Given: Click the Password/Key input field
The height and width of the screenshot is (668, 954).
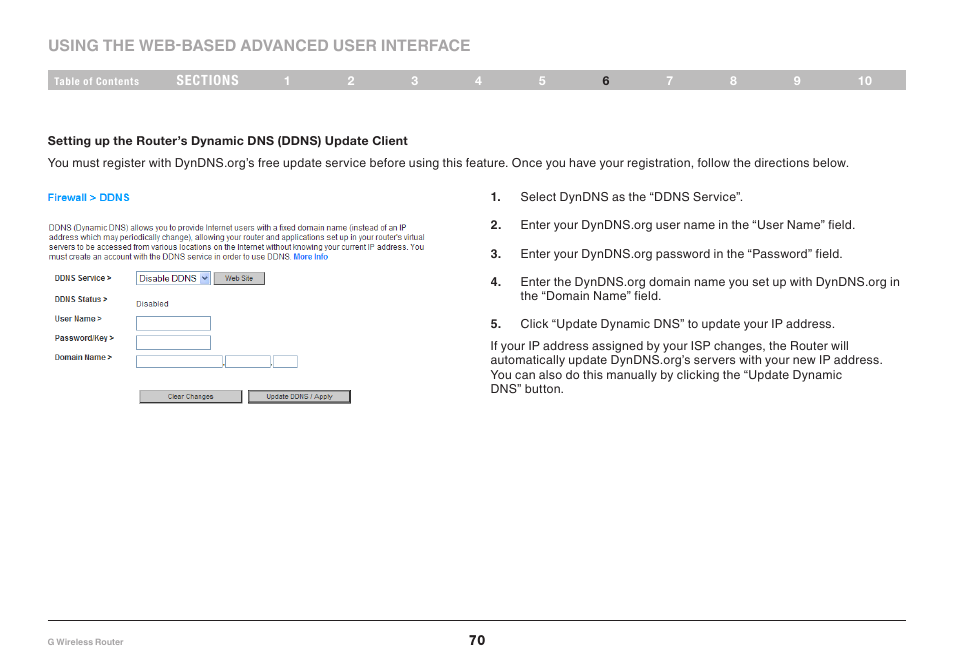Looking at the screenshot, I should coord(173,343).
